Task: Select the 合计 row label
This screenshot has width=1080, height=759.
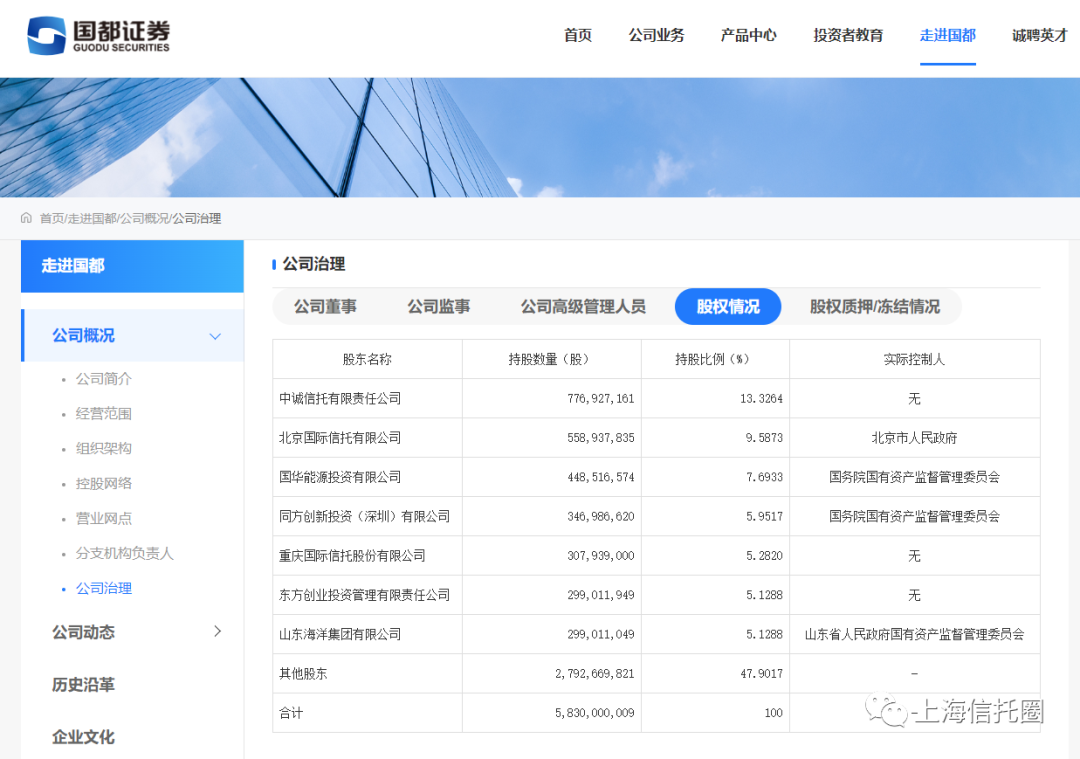Action: click(291, 712)
